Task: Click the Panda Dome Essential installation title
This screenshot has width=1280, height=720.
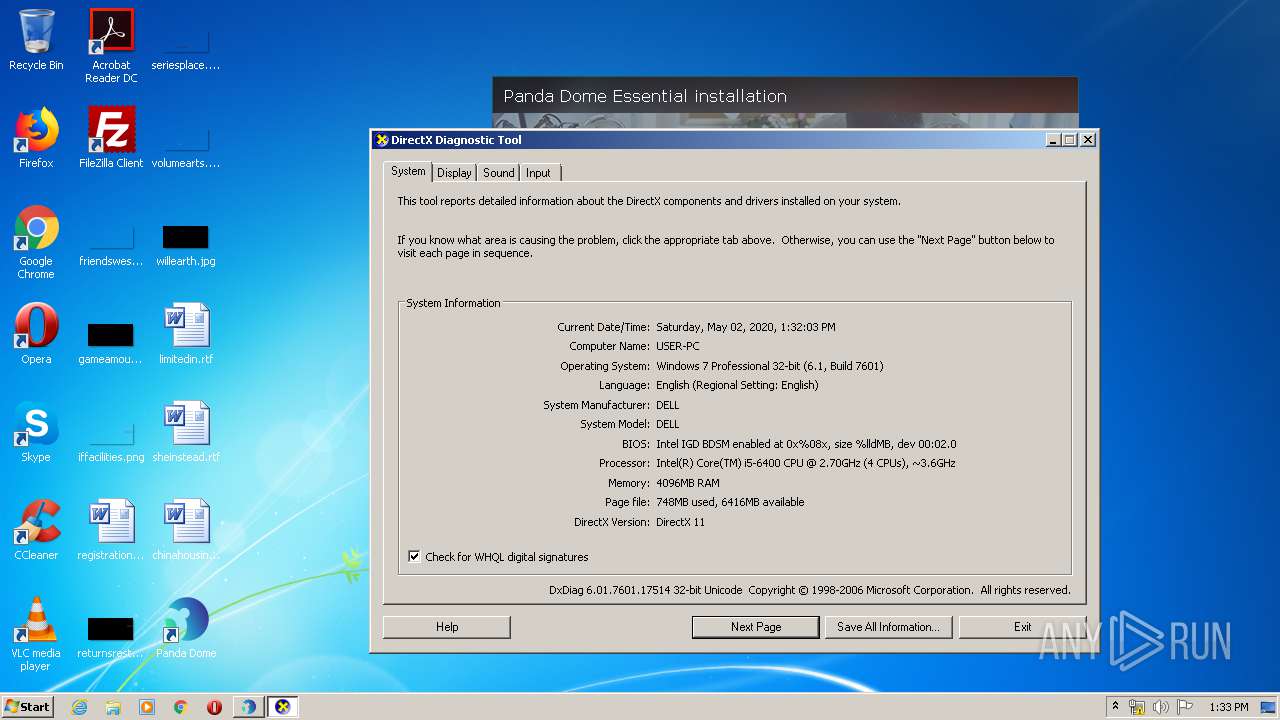Action: 645,96
